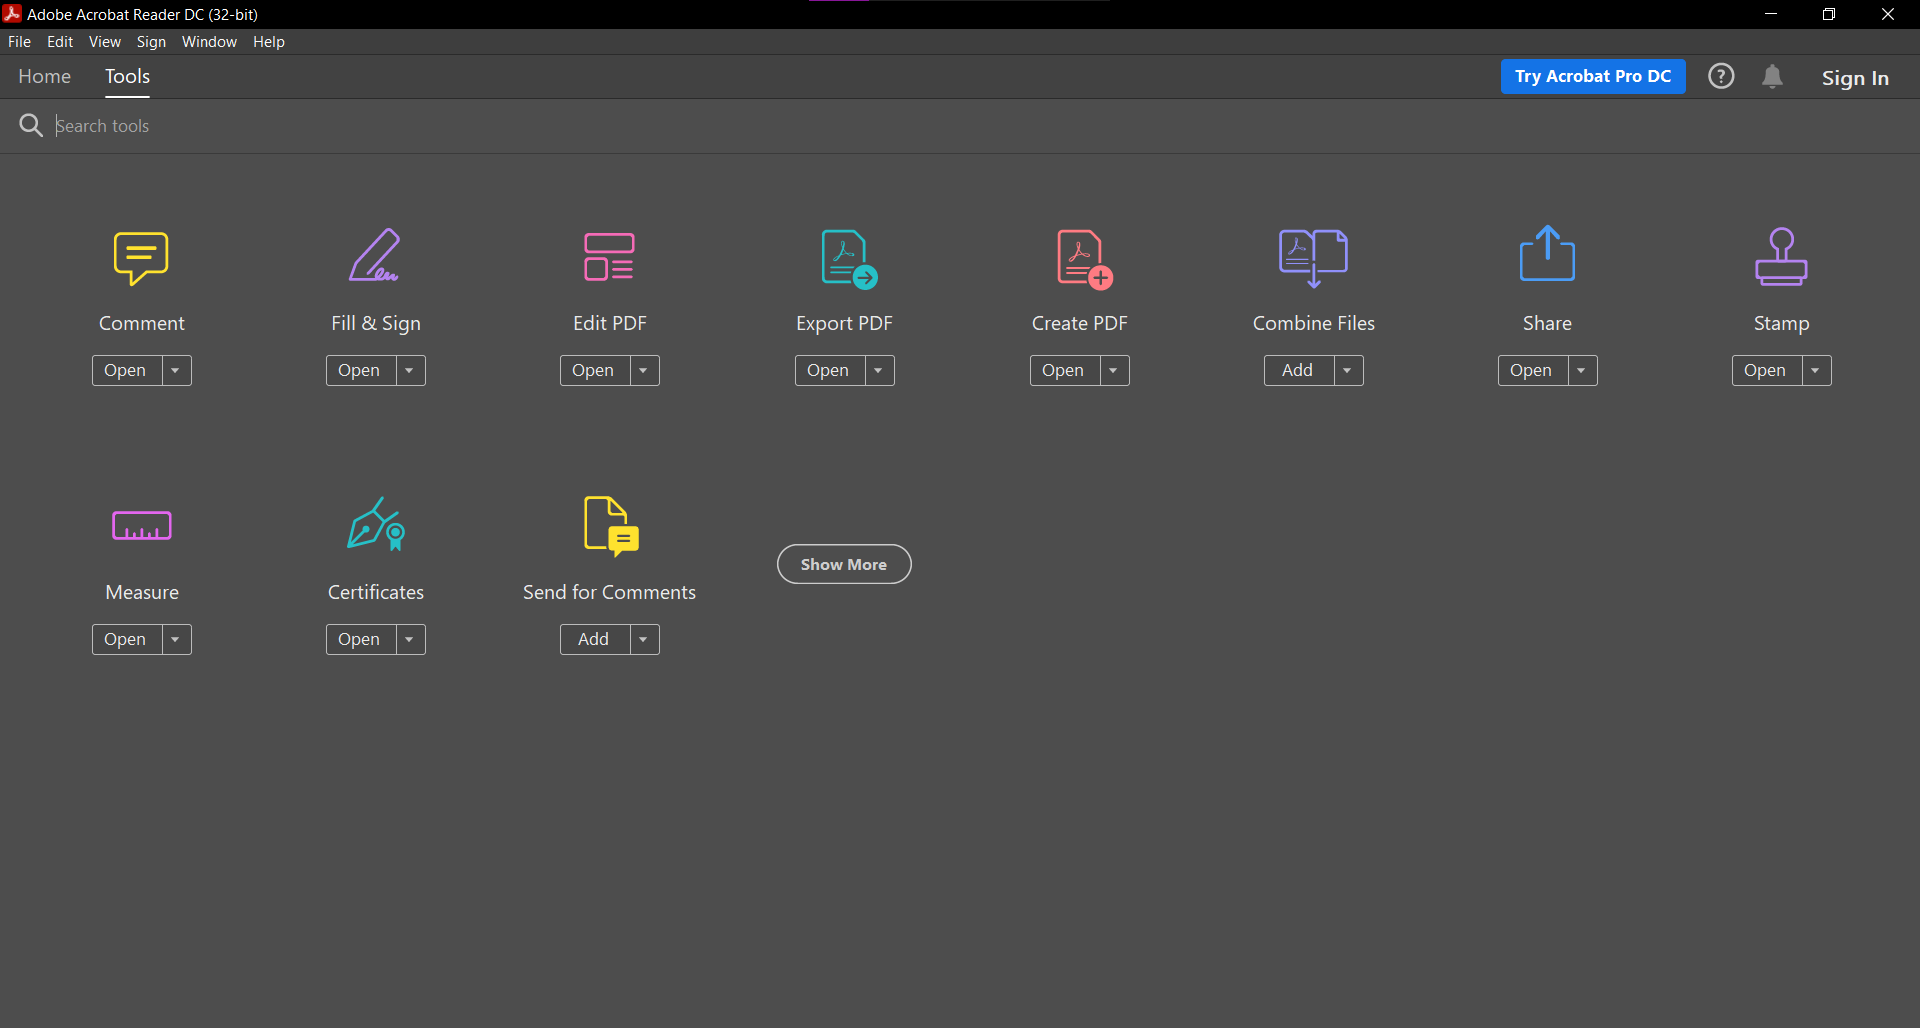Click Try Acrobat Pro DC button

pyautogui.click(x=1592, y=77)
